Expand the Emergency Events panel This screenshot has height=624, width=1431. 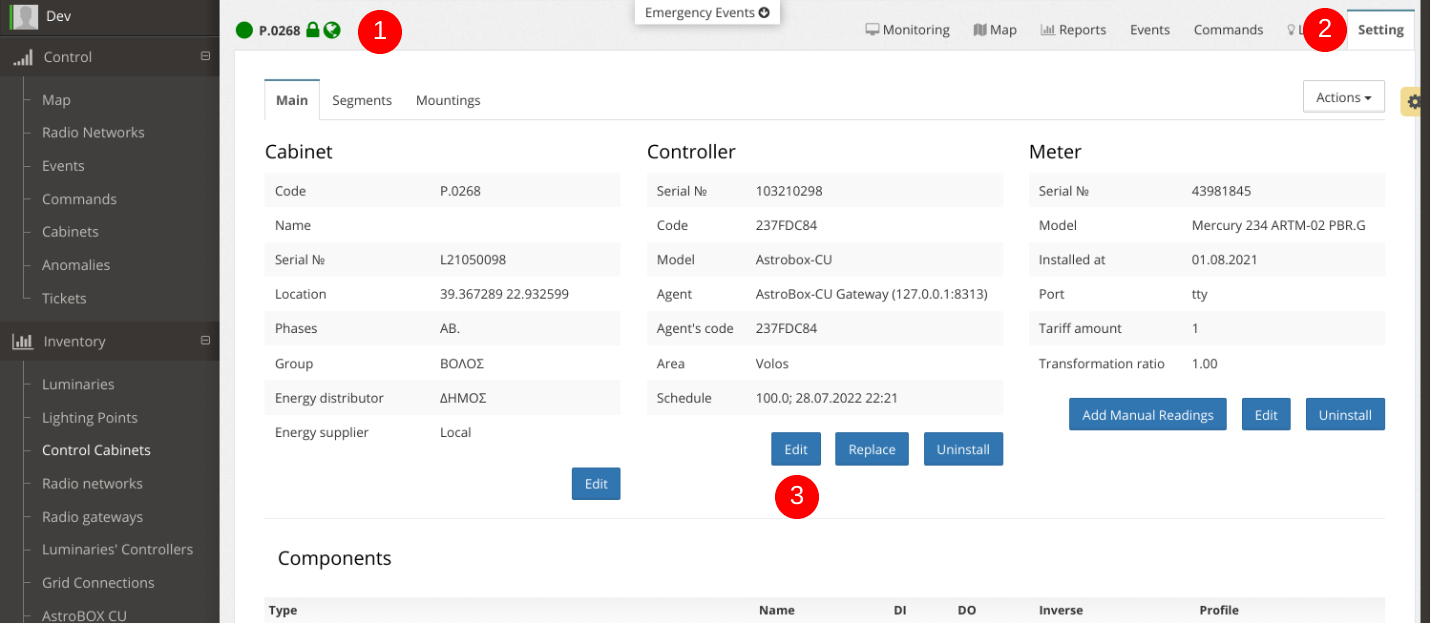coord(707,13)
